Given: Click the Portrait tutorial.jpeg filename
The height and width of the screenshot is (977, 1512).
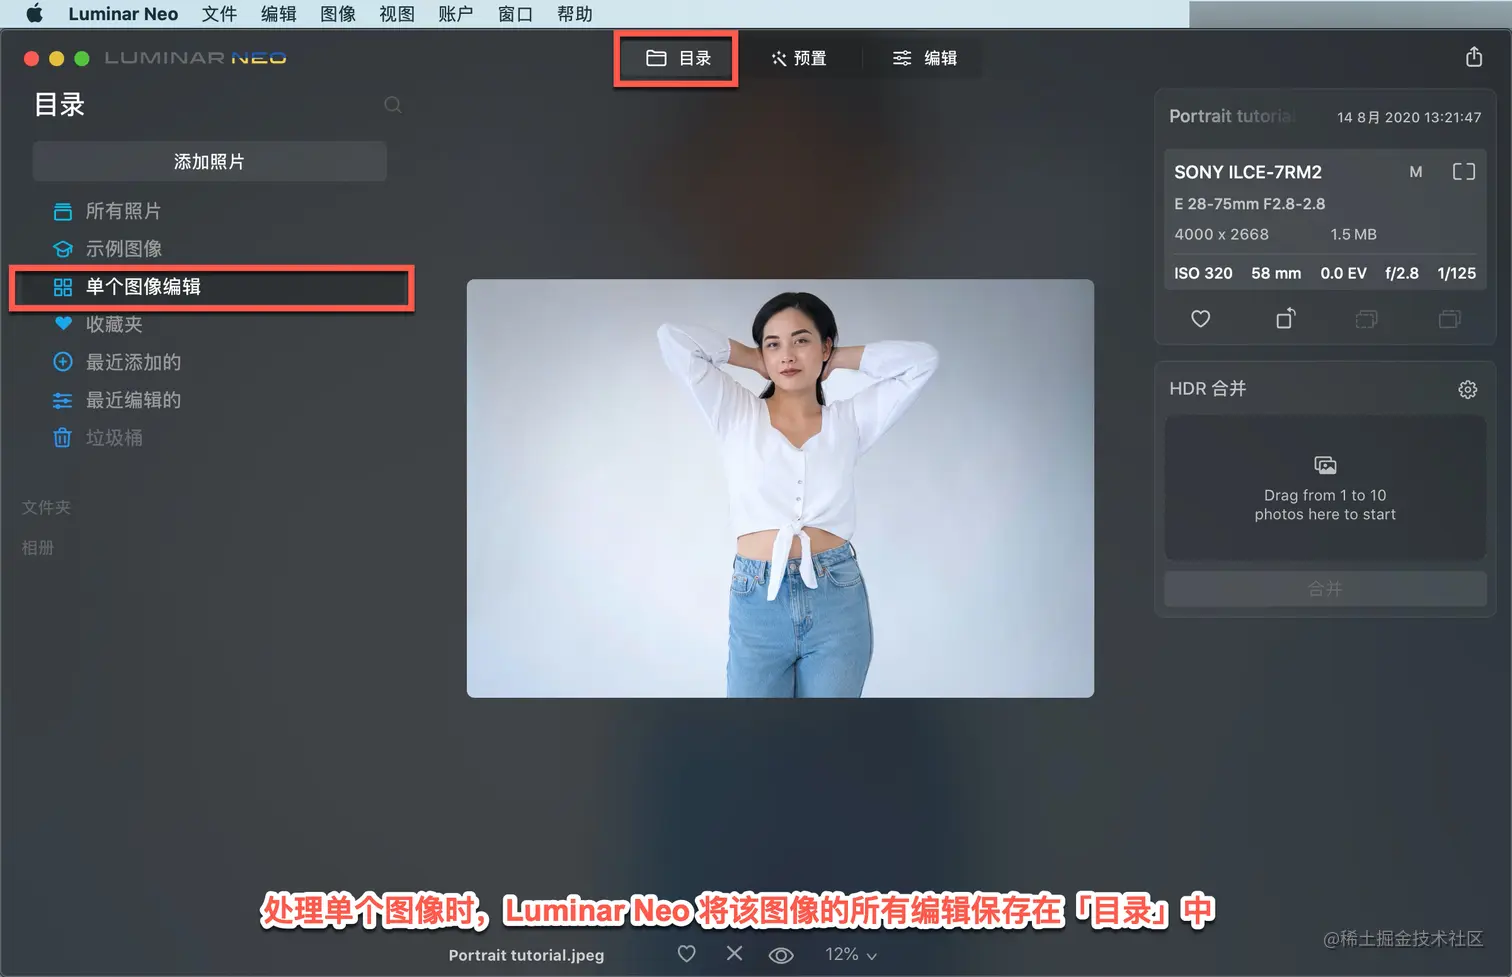Looking at the screenshot, I should (x=526, y=955).
